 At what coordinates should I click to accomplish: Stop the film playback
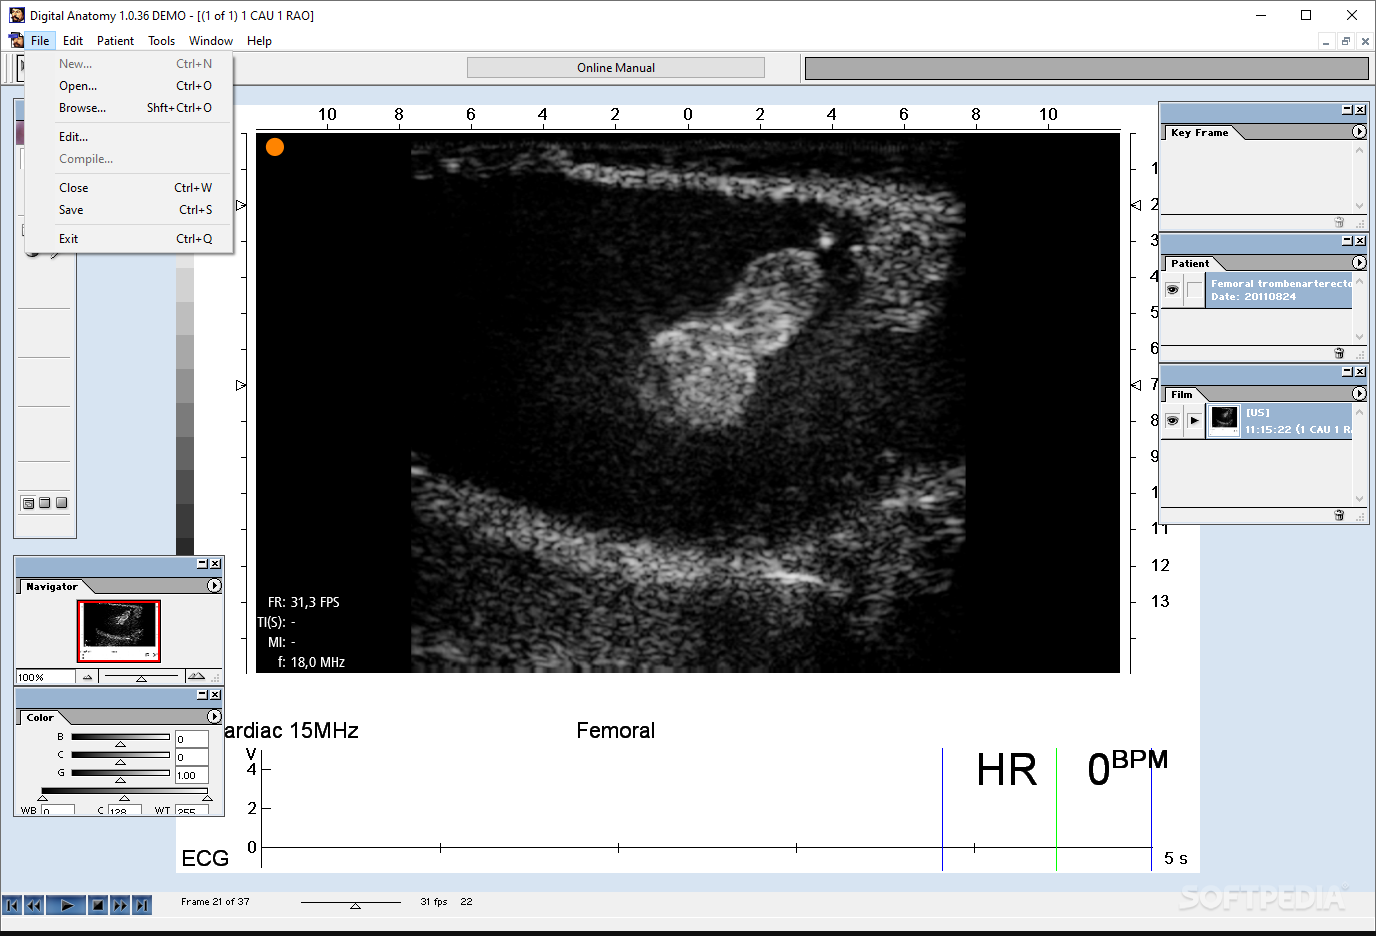[x=98, y=905]
